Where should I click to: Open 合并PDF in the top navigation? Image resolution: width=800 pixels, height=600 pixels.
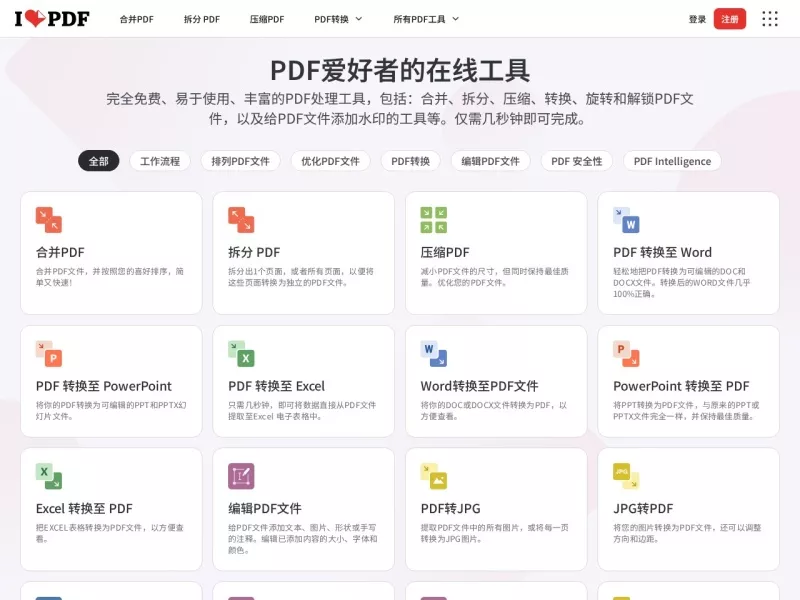point(137,19)
